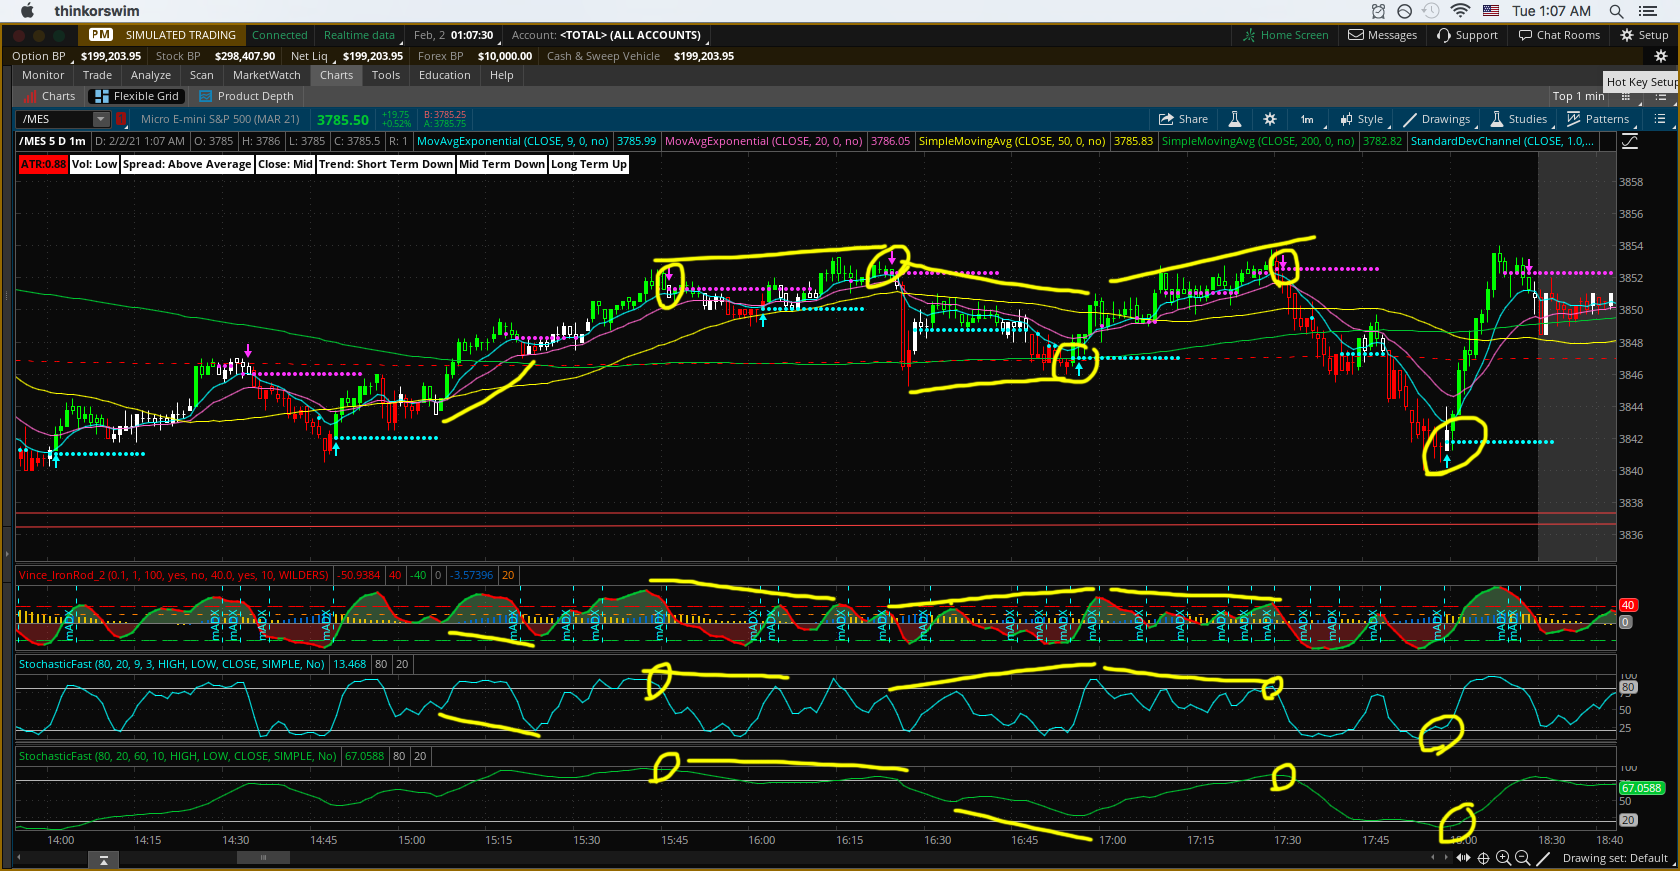Click the crosshair pan icon at bottom
The width and height of the screenshot is (1680, 871).
1484,858
